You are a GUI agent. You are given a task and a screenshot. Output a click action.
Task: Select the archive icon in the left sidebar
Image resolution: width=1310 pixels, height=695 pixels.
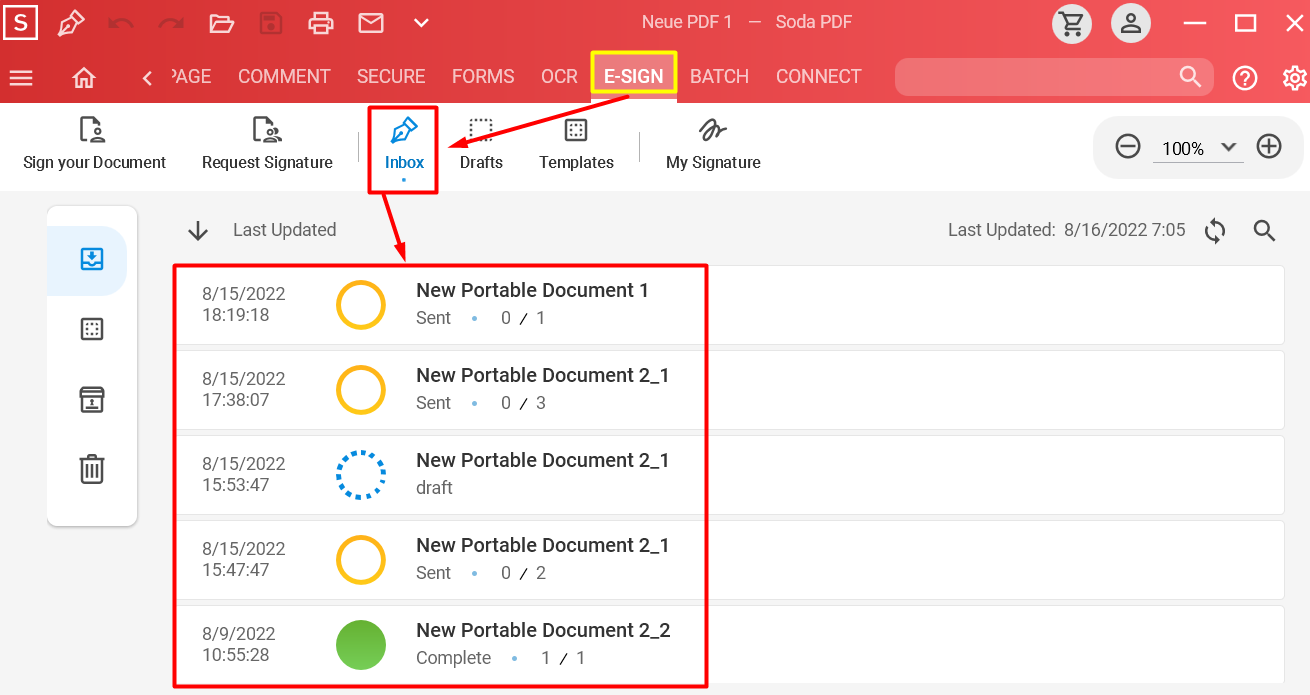coord(92,399)
